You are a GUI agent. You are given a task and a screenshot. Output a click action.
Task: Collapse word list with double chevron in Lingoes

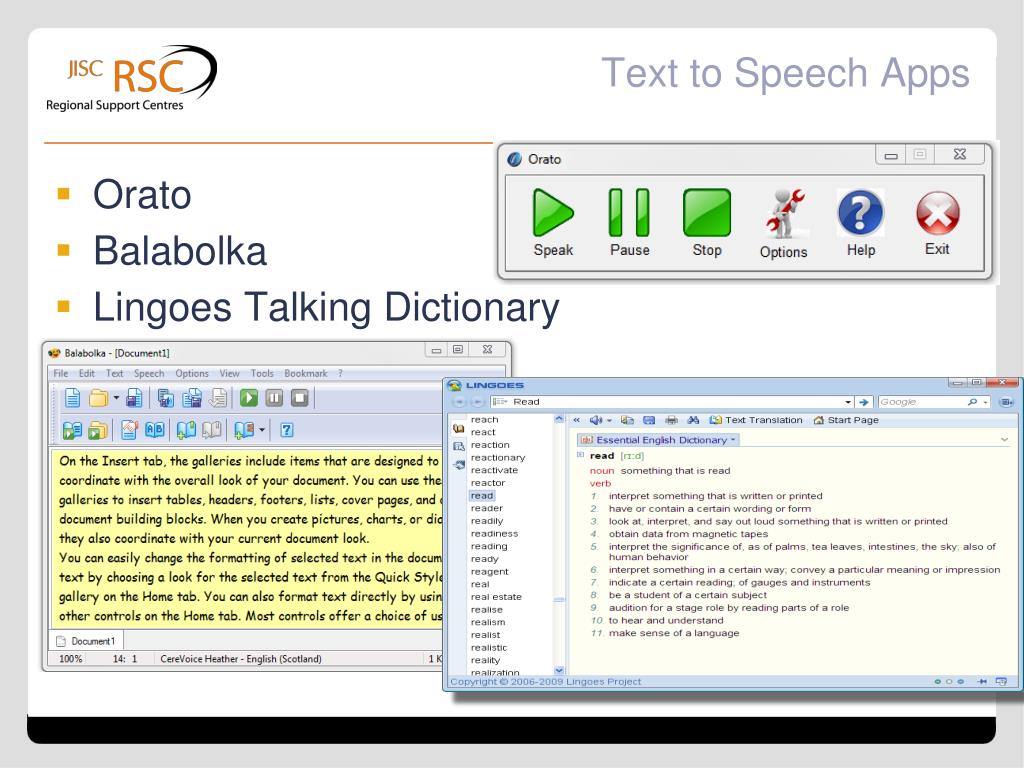[577, 420]
